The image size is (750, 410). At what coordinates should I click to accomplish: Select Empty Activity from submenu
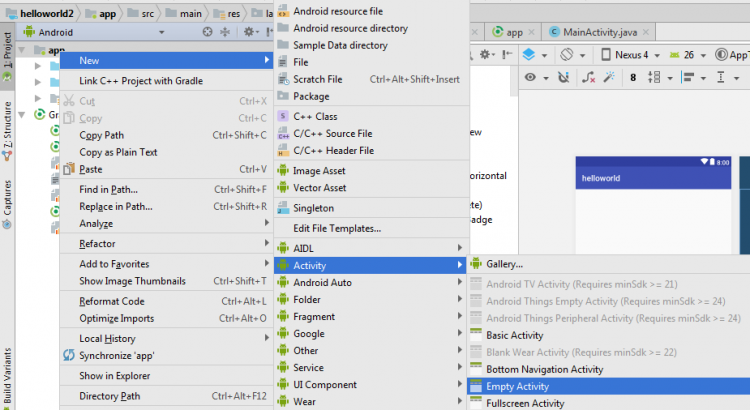pos(517,386)
